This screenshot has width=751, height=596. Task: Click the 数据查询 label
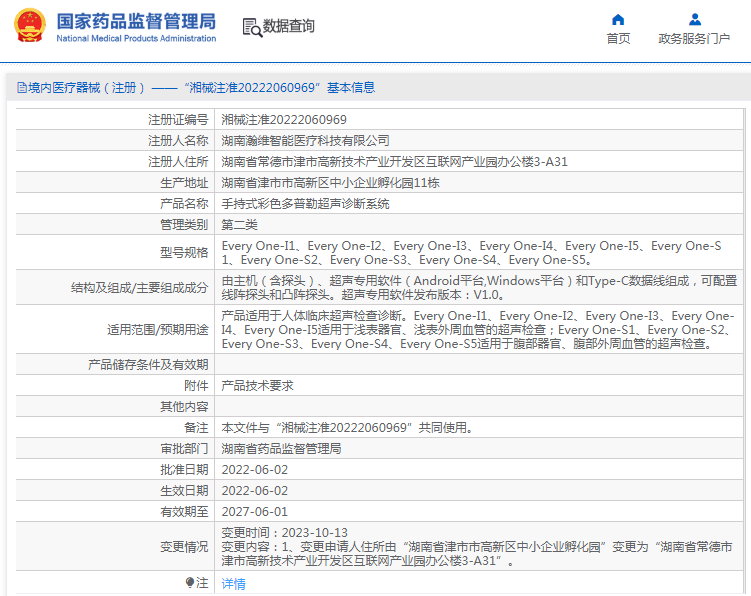pyautogui.click(x=288, y=26)
